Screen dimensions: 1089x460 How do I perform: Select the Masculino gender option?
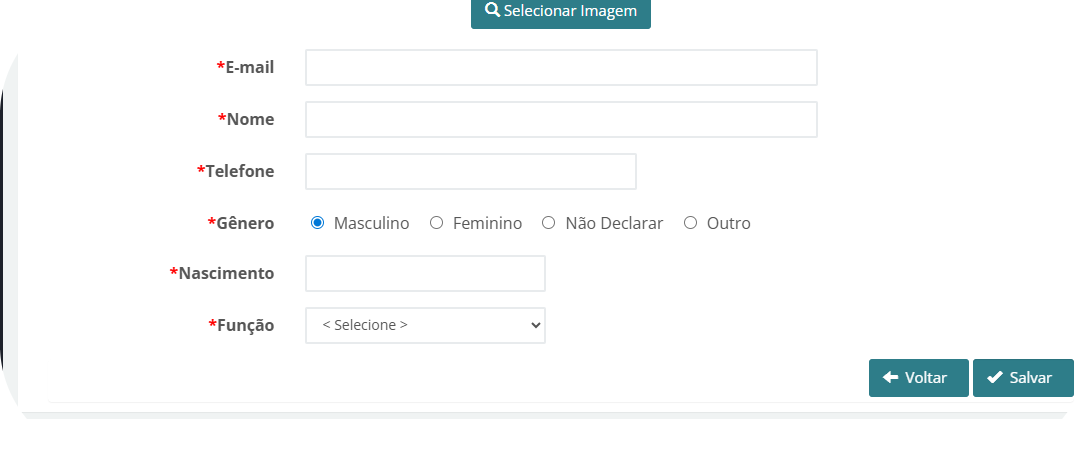point(318,223)
